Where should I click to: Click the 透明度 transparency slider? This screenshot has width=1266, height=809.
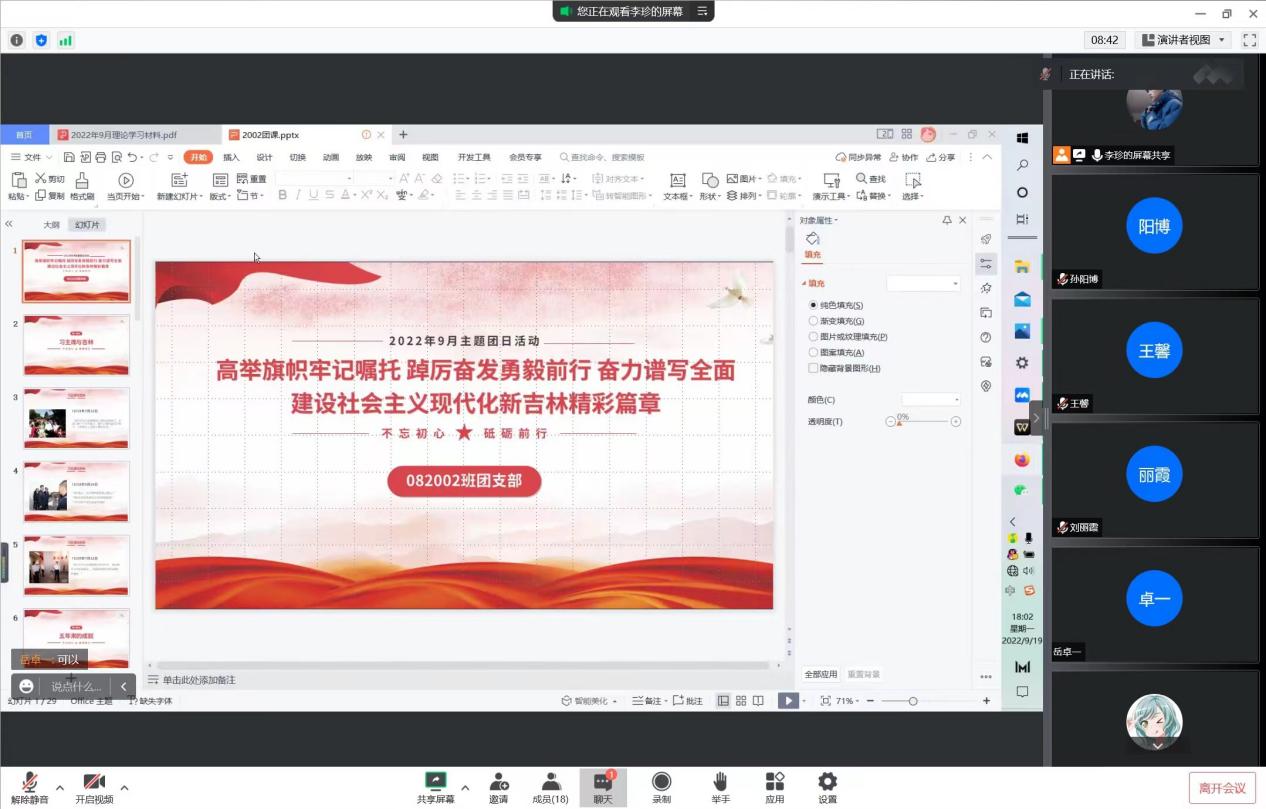pyautogui.click(x=923, y=422)
